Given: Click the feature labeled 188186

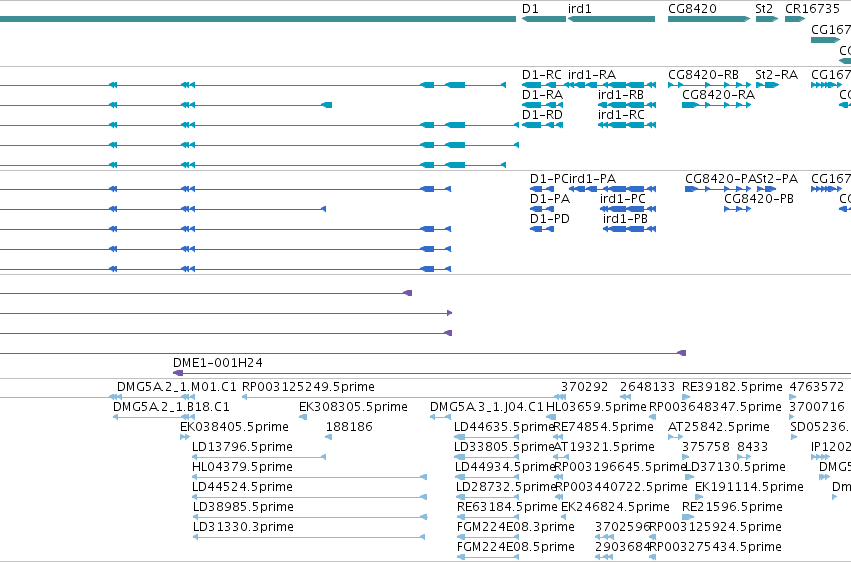Looking at the screenshot, I should click(328, 438).
